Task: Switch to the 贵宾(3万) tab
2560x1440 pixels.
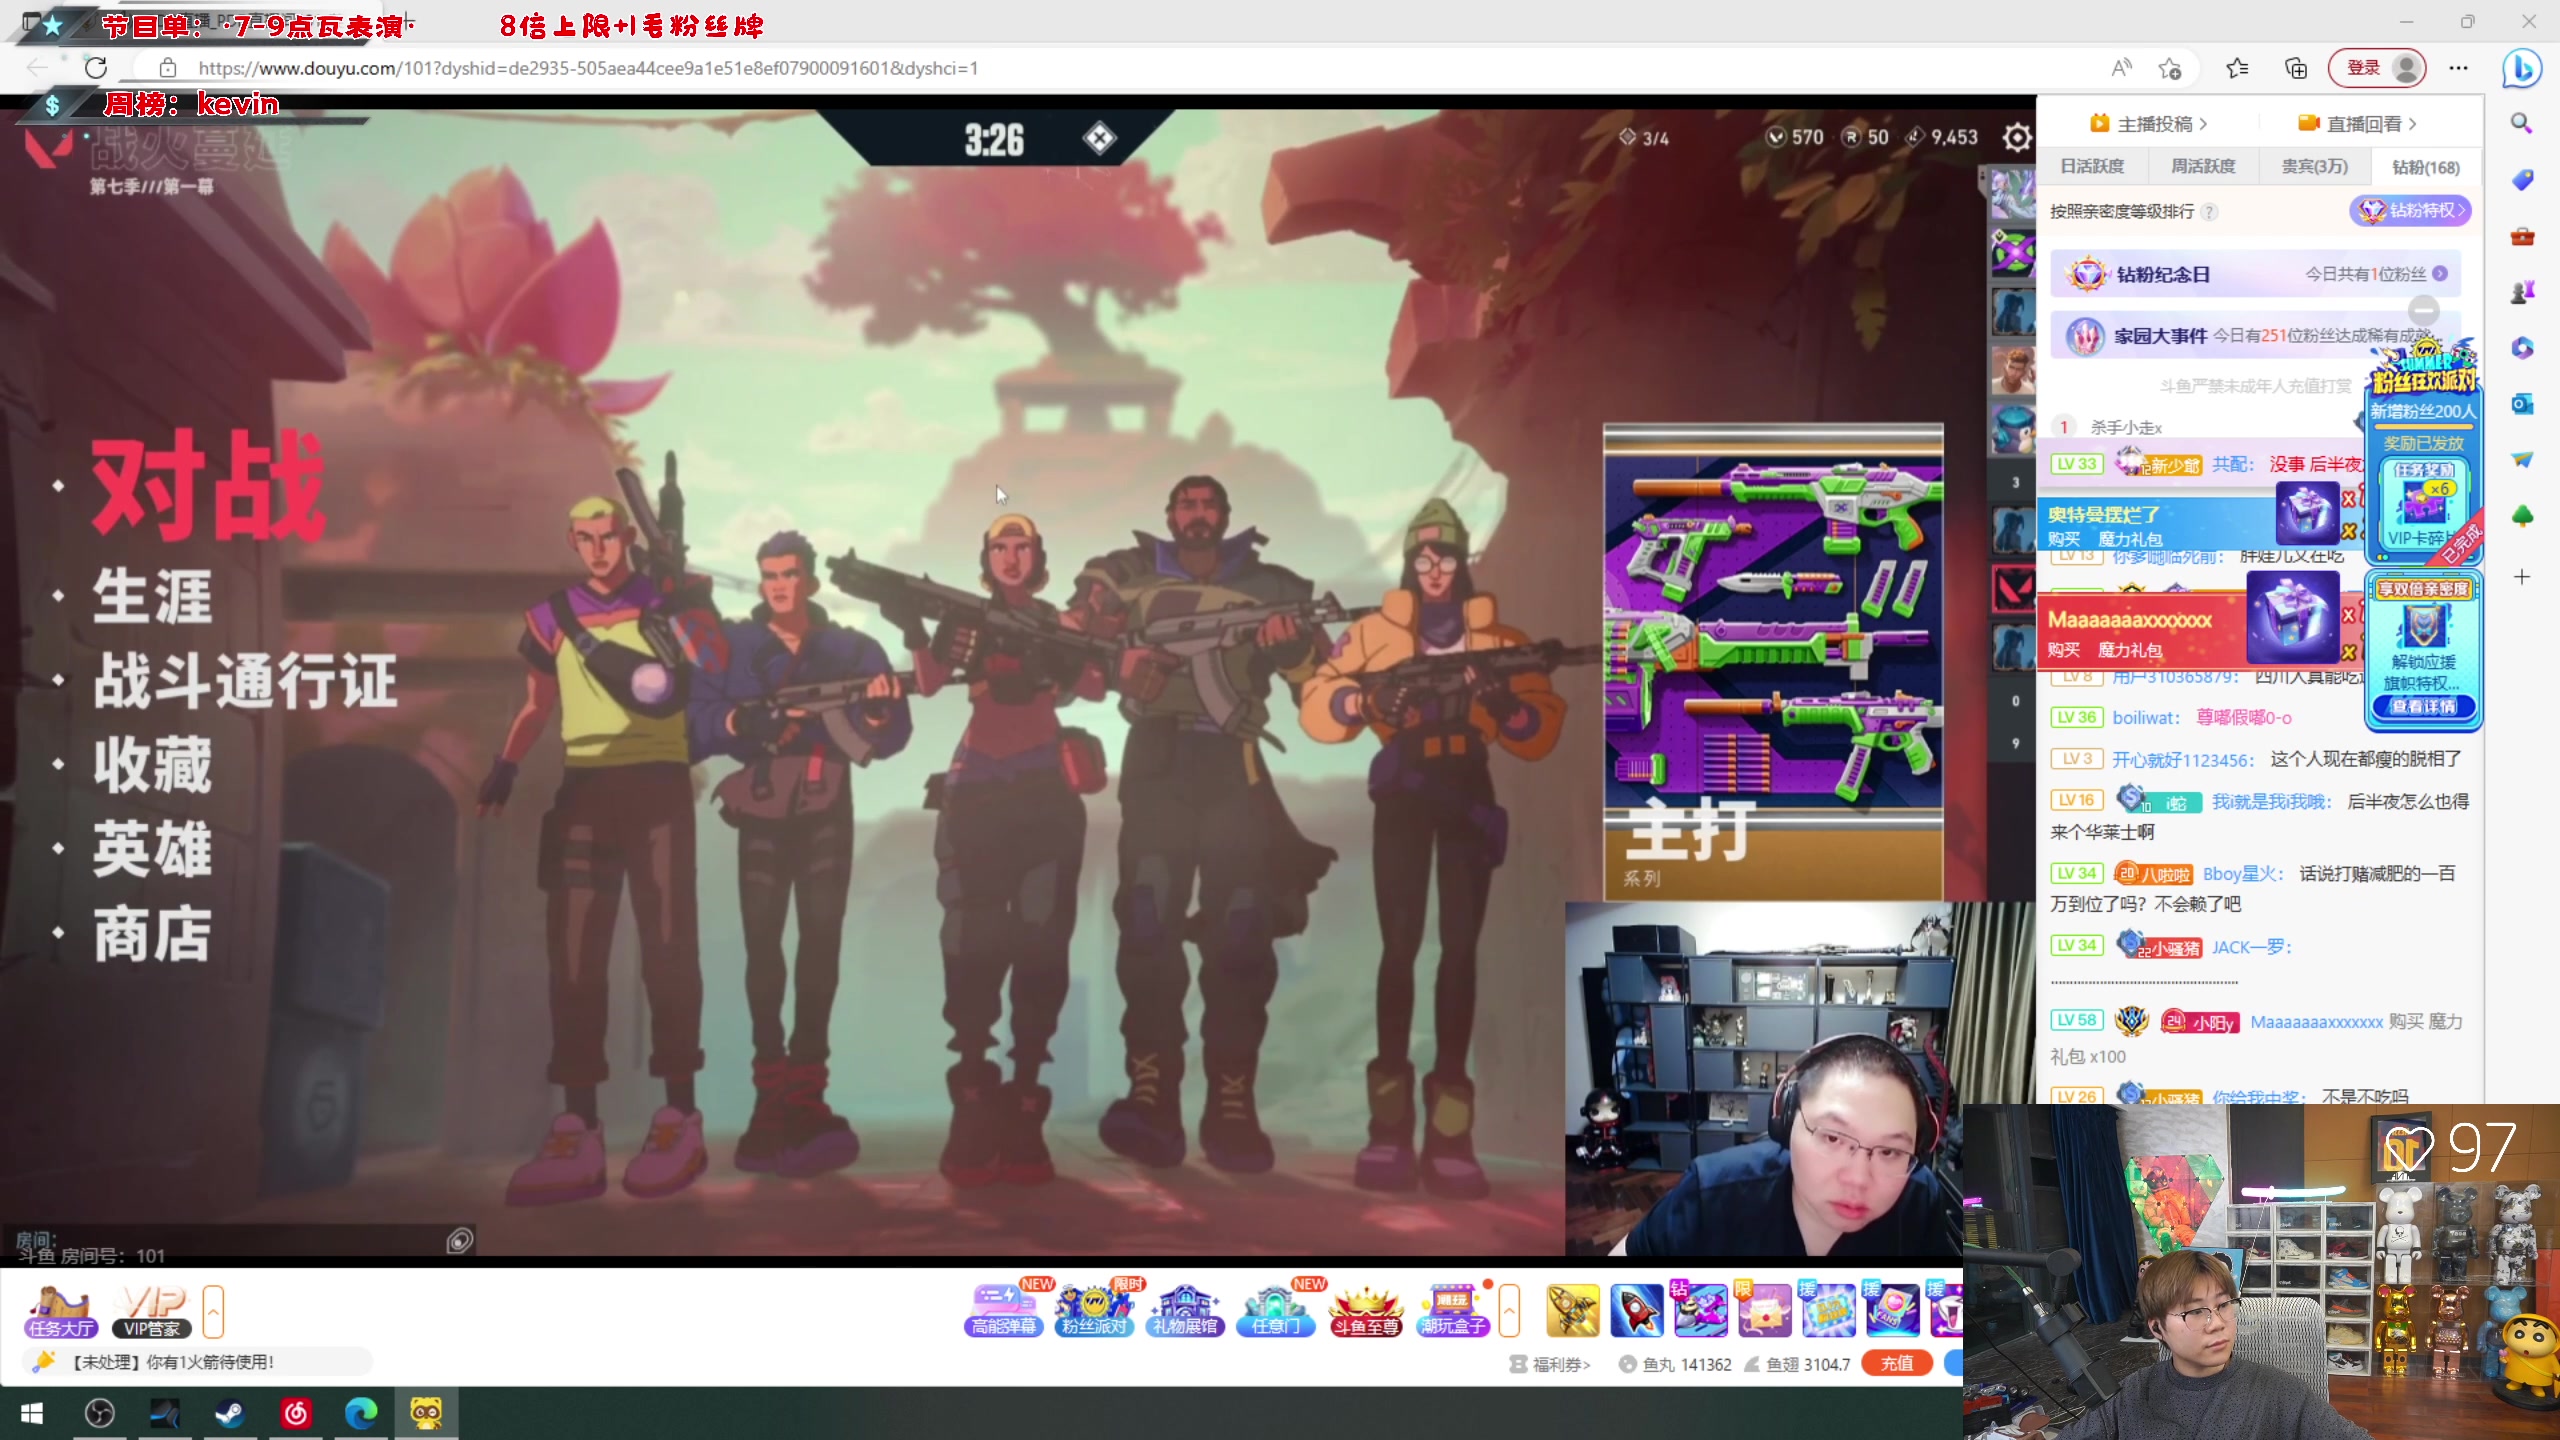Action: 2313,166
